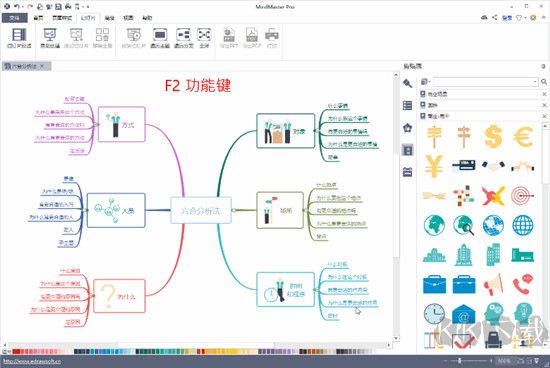Open the library menu dropdown left of search box
This screenshot has width=550, height=368.
tap(425, 82)
